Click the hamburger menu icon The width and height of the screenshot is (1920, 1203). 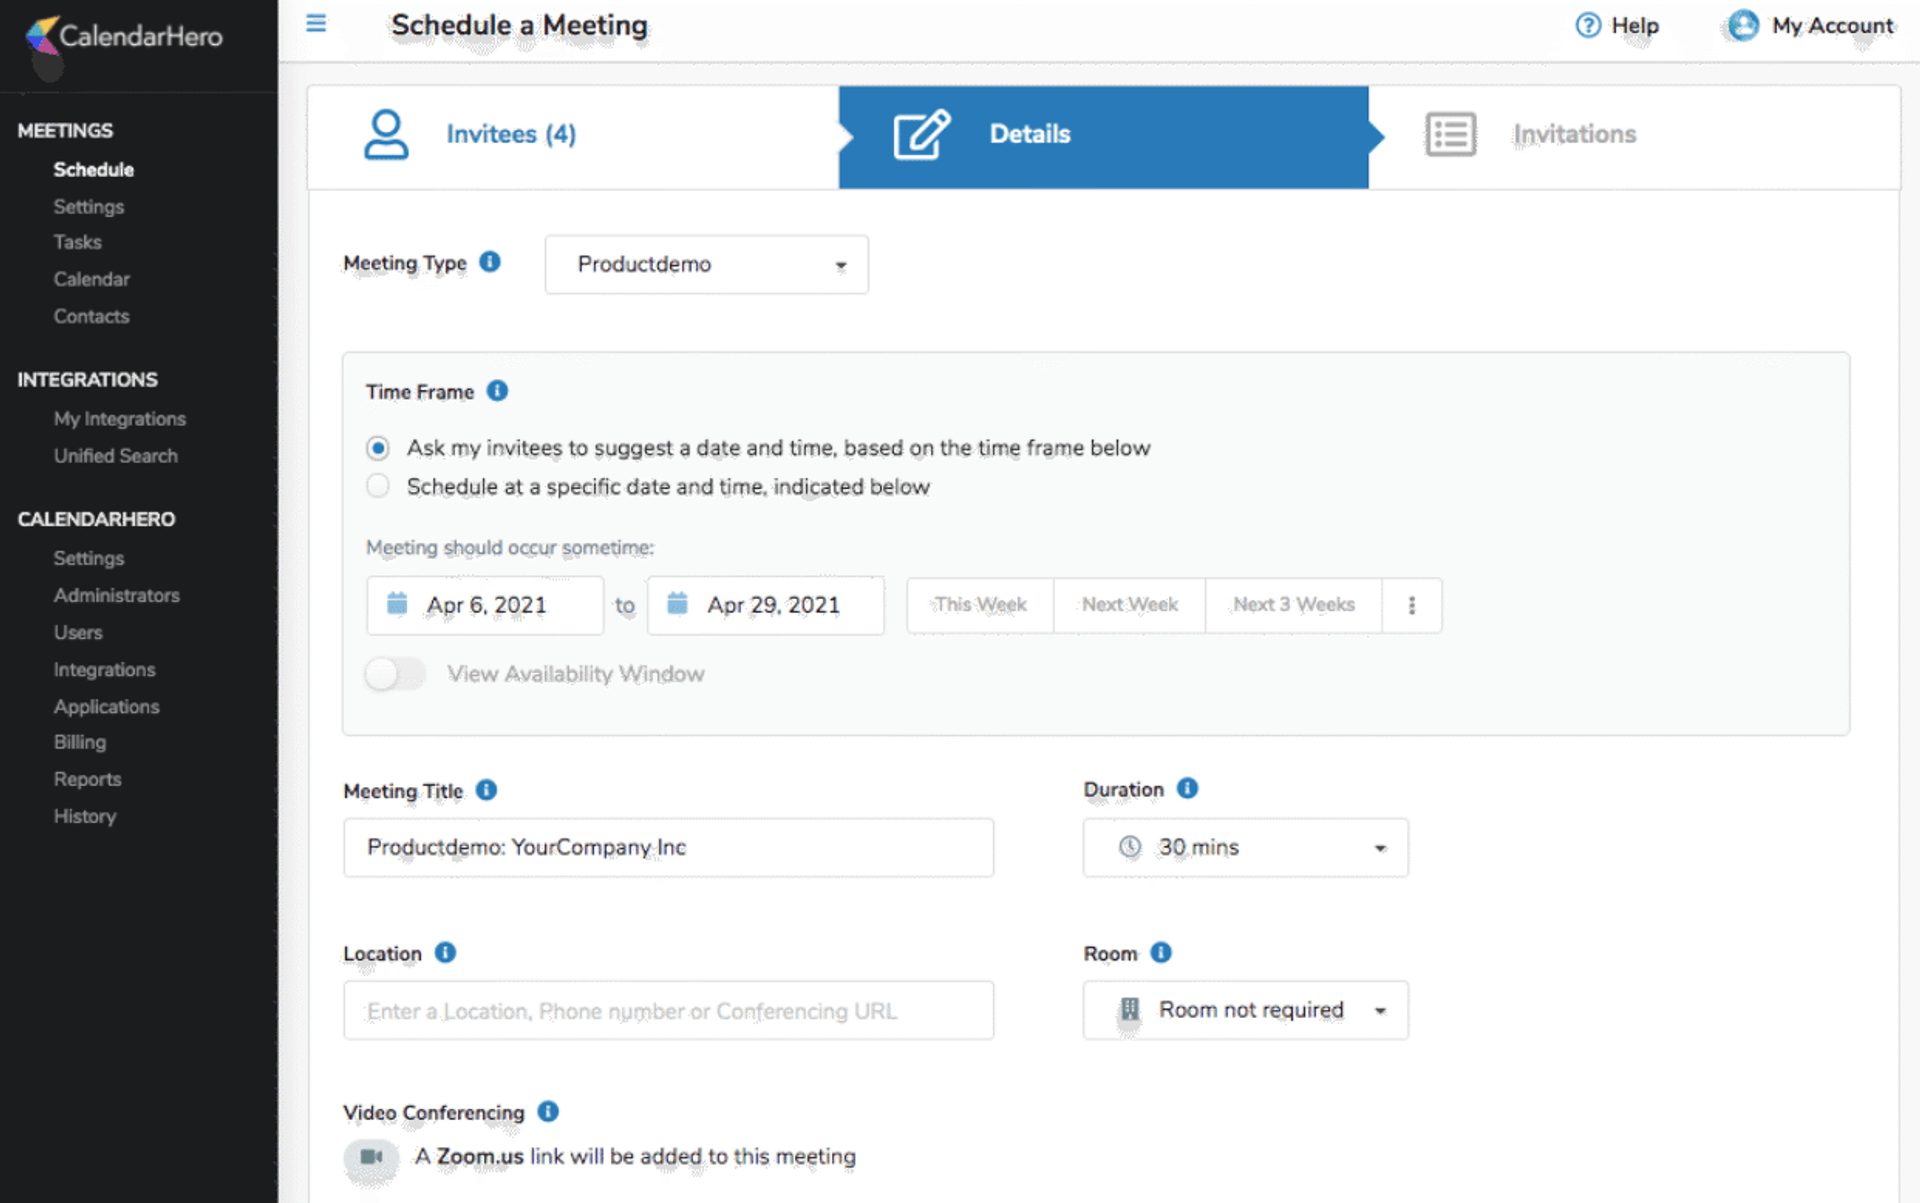(x=316, y=23)
